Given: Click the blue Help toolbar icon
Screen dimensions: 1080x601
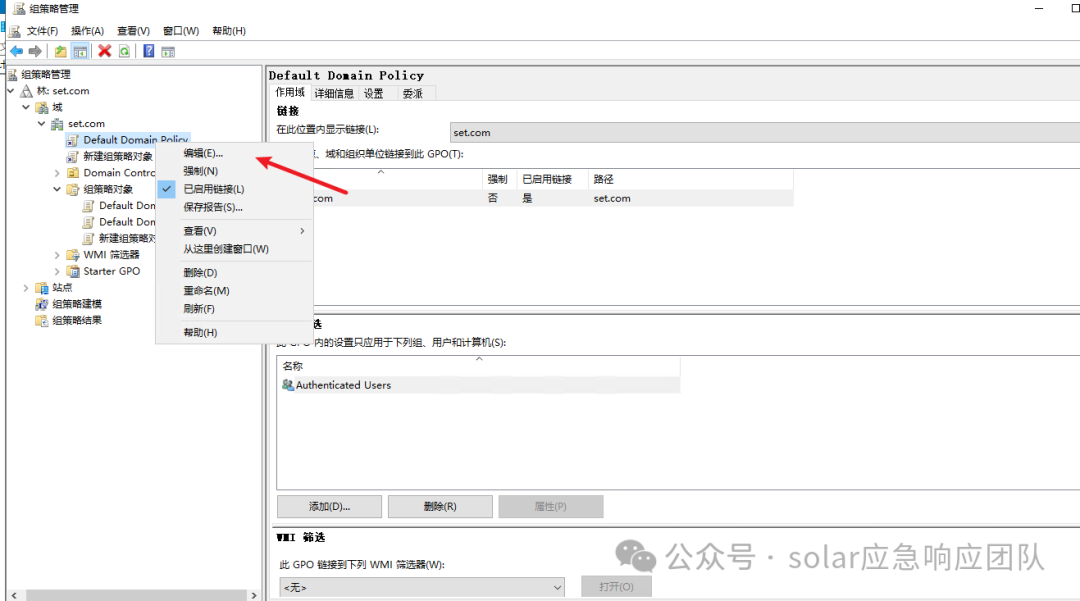Looking at the screenshot, I should coord(148,51).
